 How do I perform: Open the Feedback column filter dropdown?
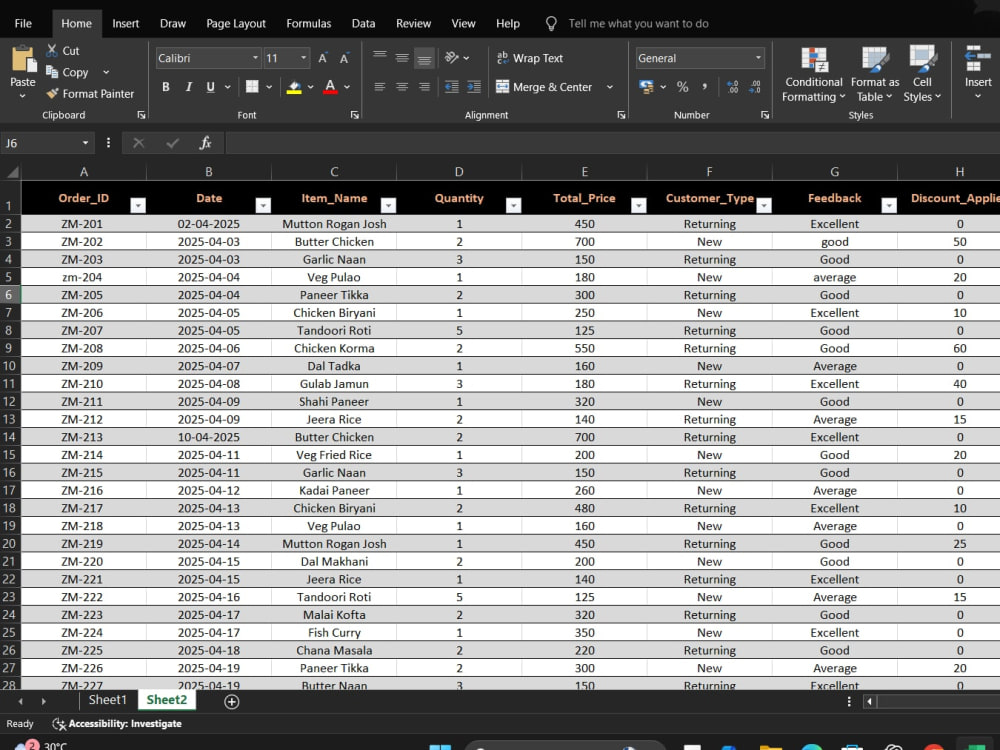[889, 205]
